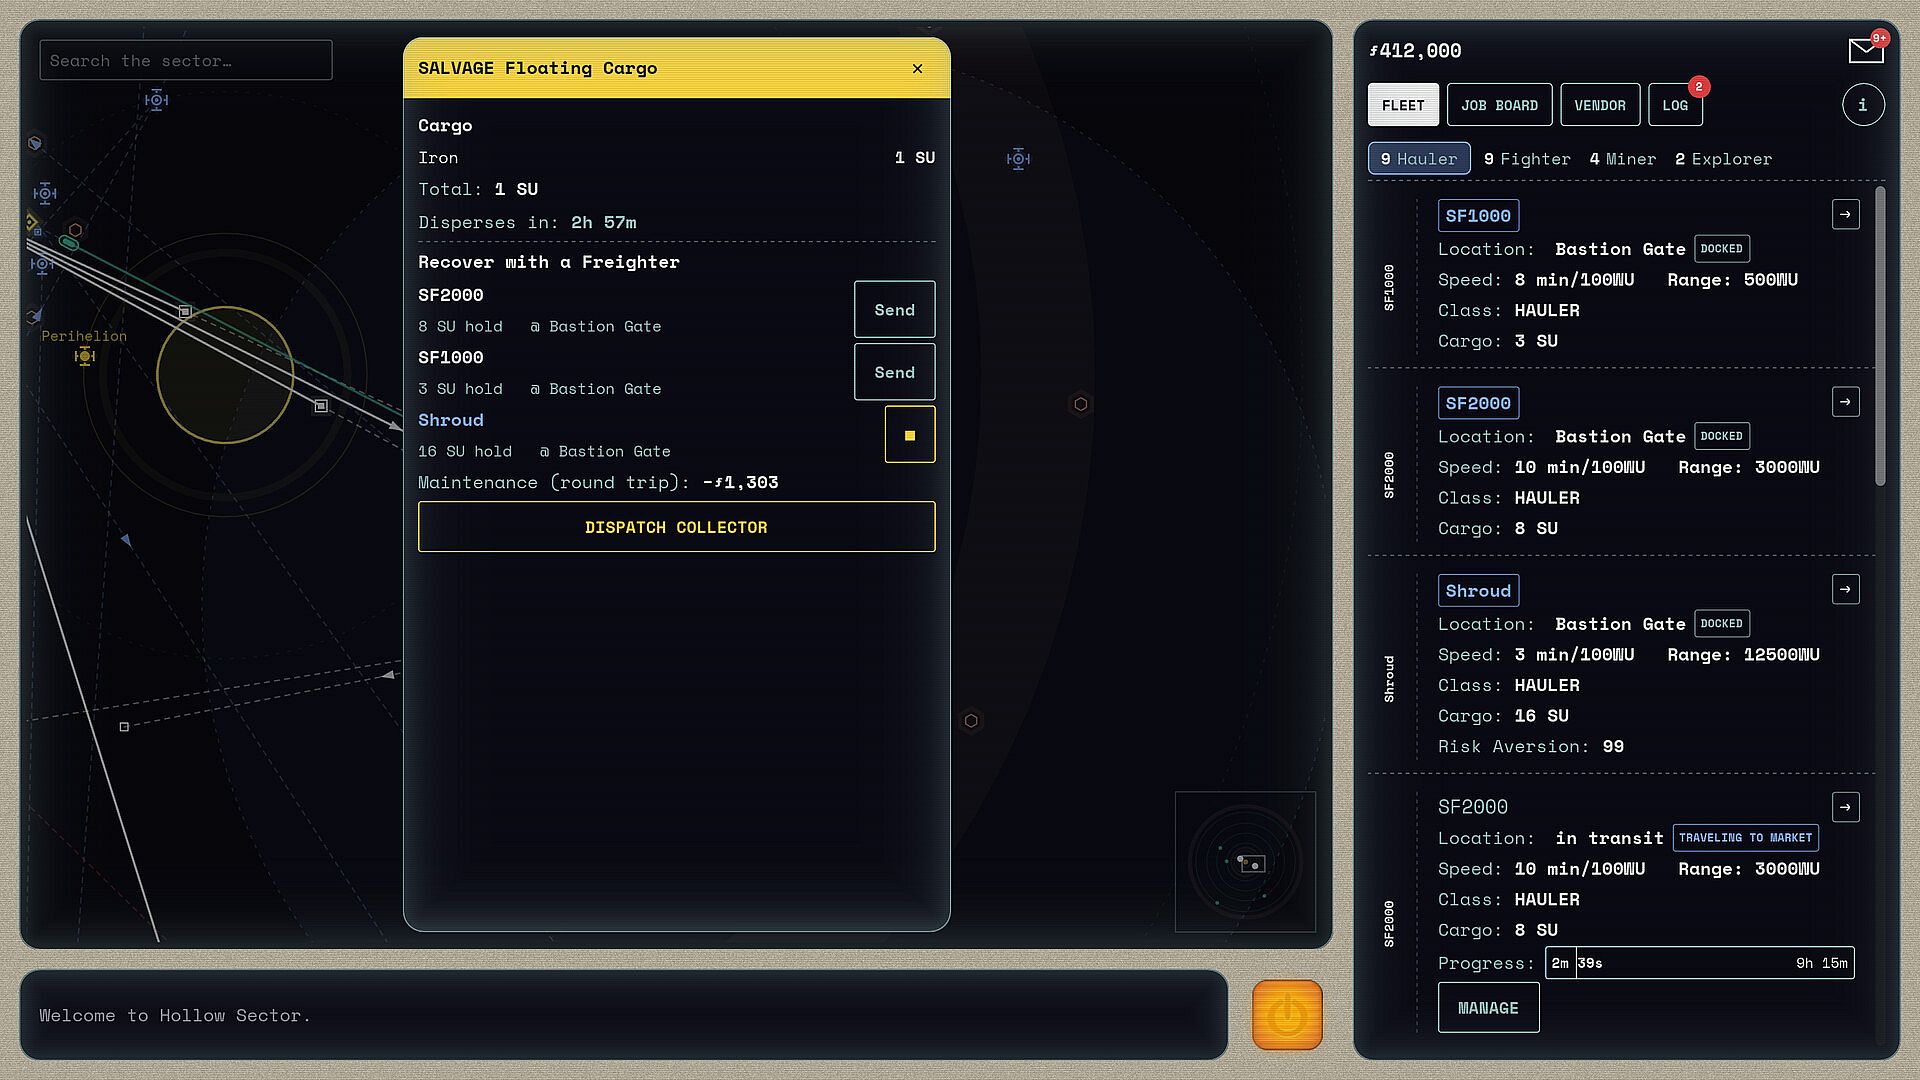Image resolution: width=1920 pixels, height=1080 pixels.
Task: Deselect the Shroud freighter toggle
Action: pos(910,435)
